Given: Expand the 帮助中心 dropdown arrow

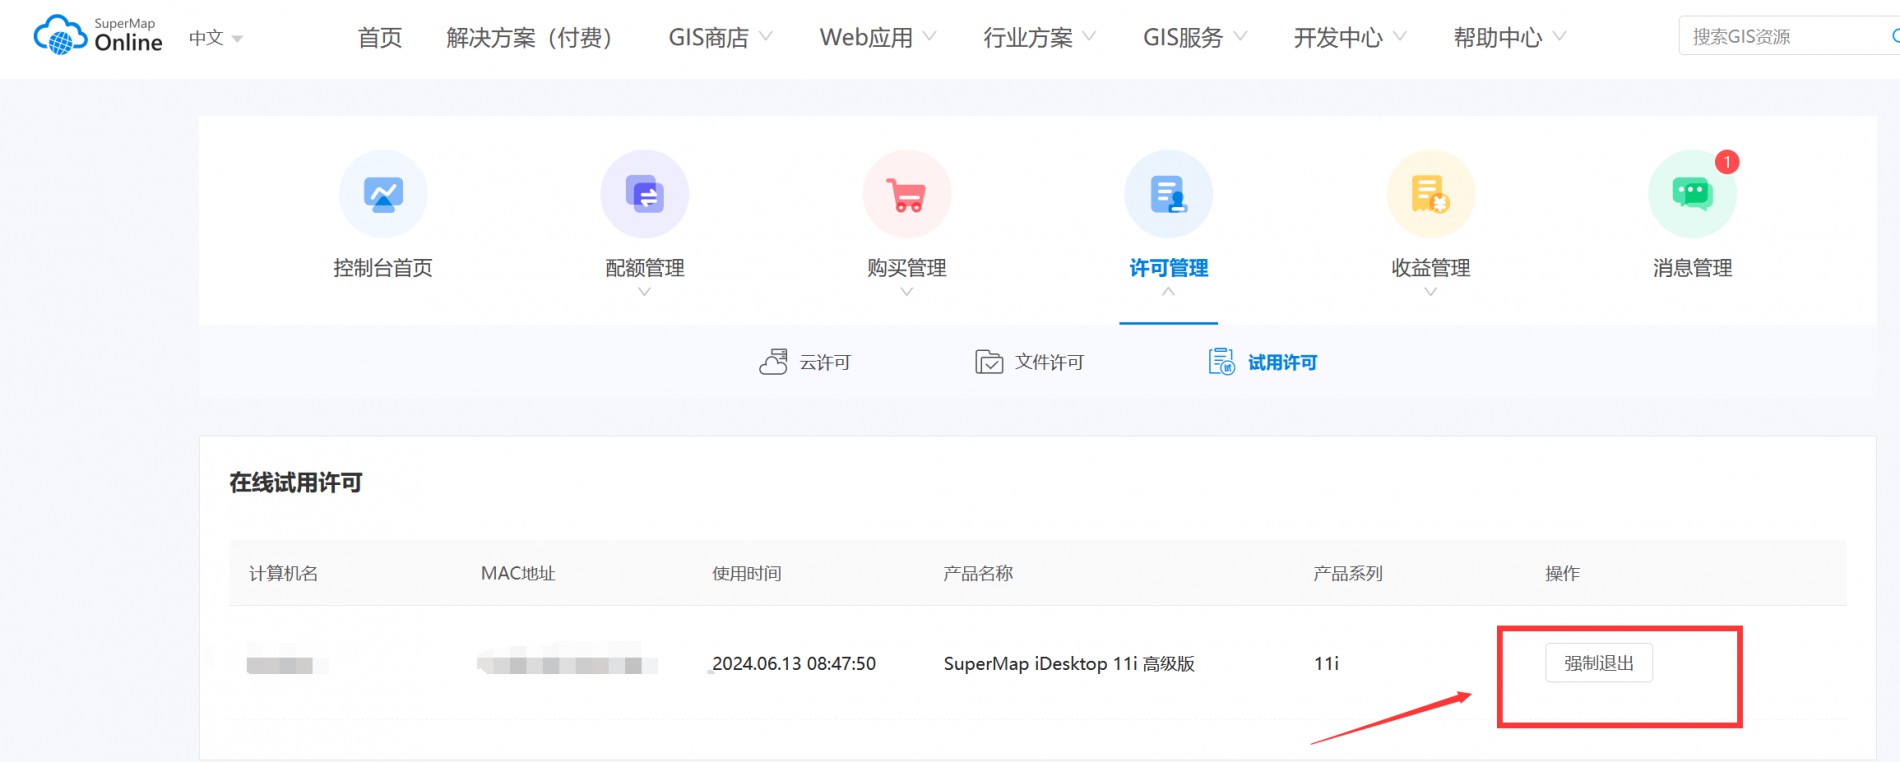Looking at the screenshot, I should coord(1560,37).
